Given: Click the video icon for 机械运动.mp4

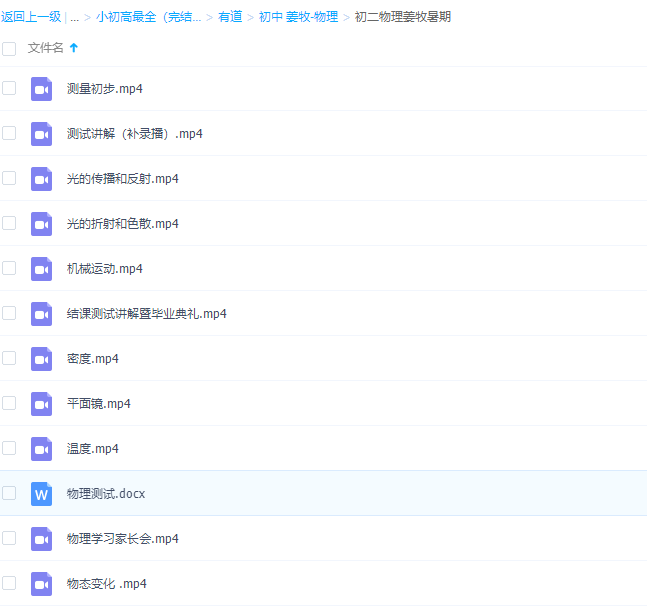Looking at the screenshot, I should (41, 269).
